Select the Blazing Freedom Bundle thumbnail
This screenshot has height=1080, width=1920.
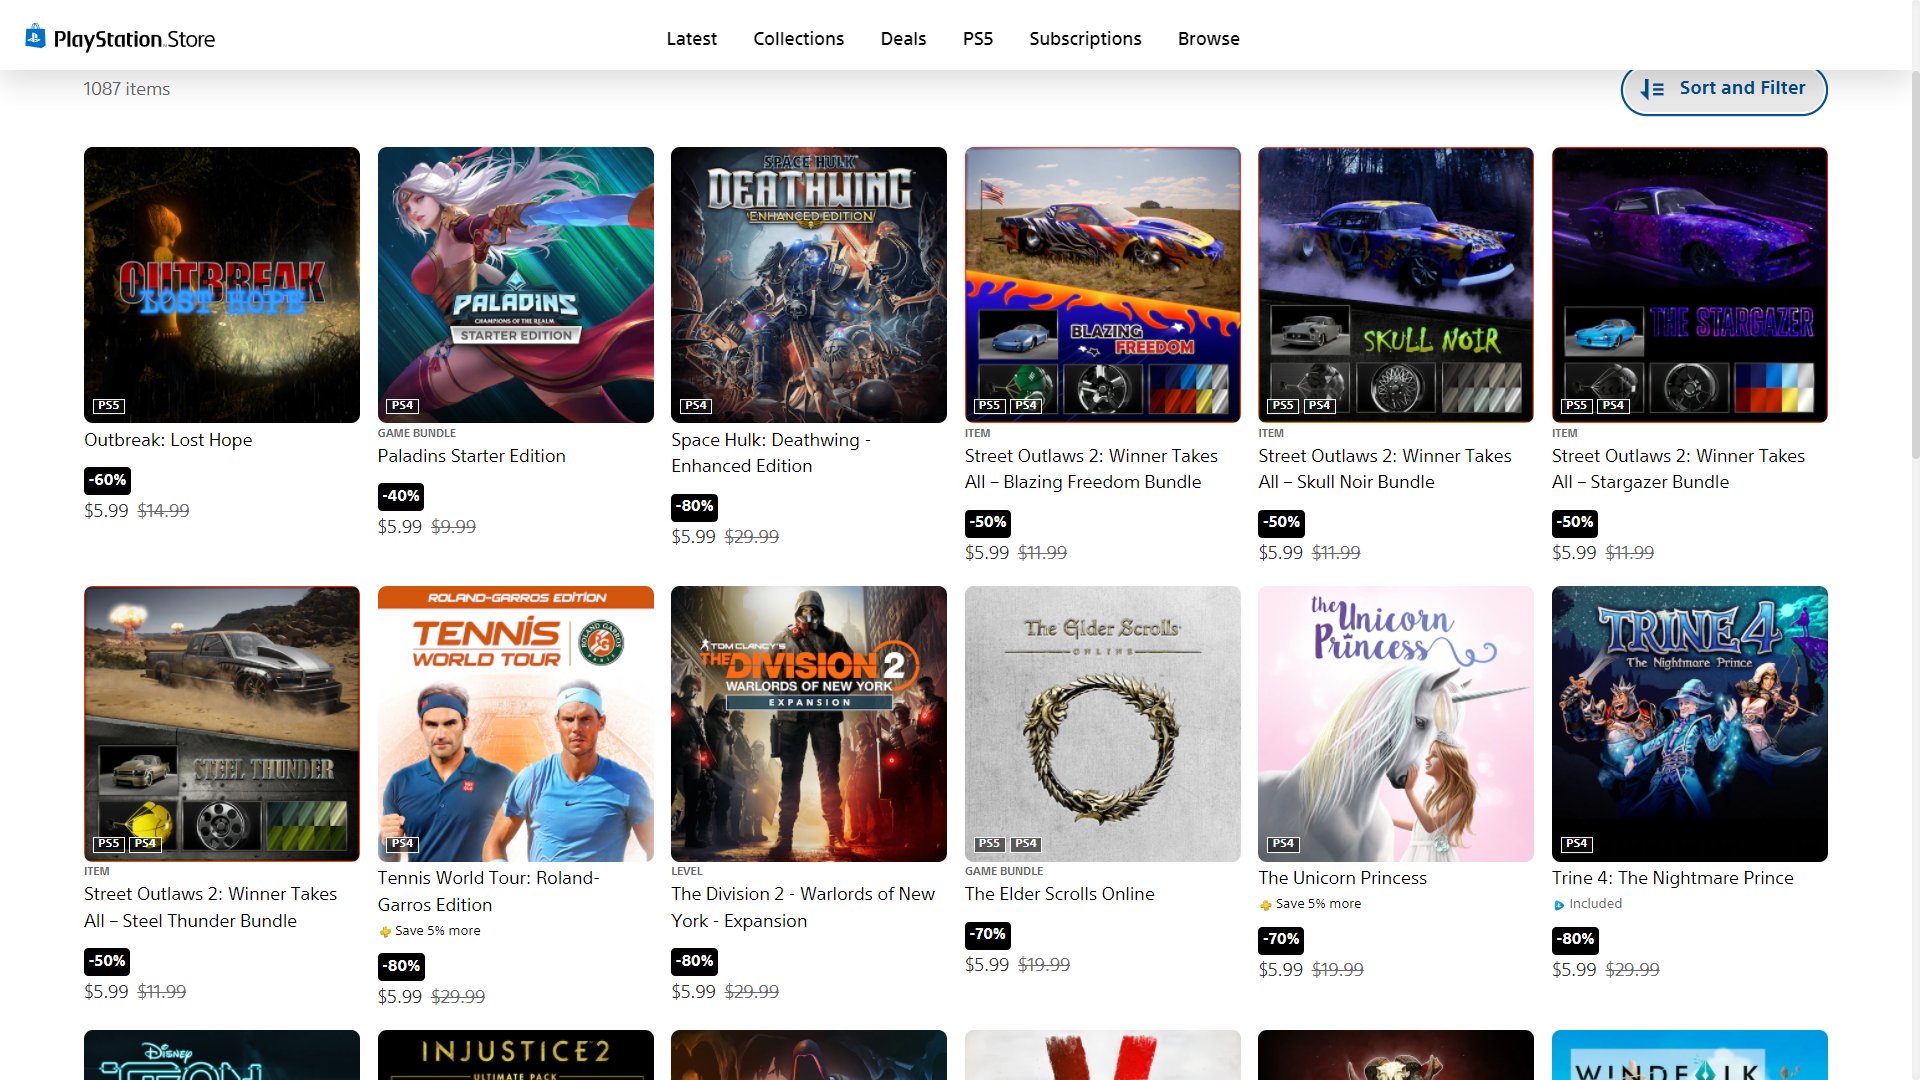coord(1102,285)
